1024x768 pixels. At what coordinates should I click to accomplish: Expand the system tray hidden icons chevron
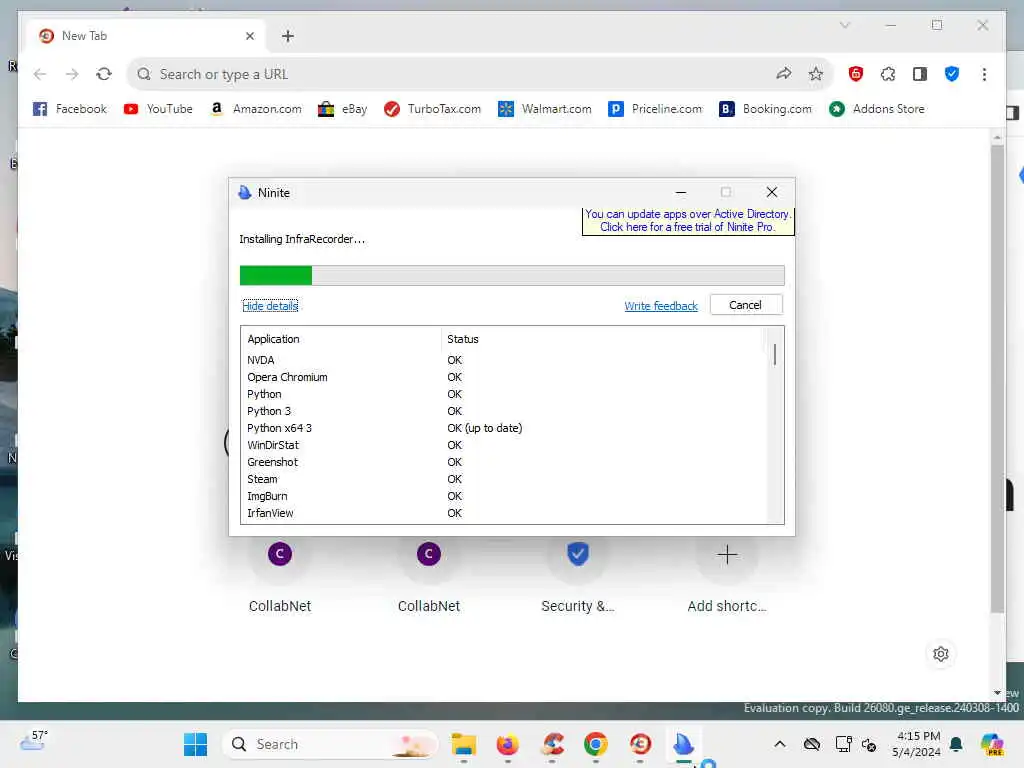pos(780,744)
